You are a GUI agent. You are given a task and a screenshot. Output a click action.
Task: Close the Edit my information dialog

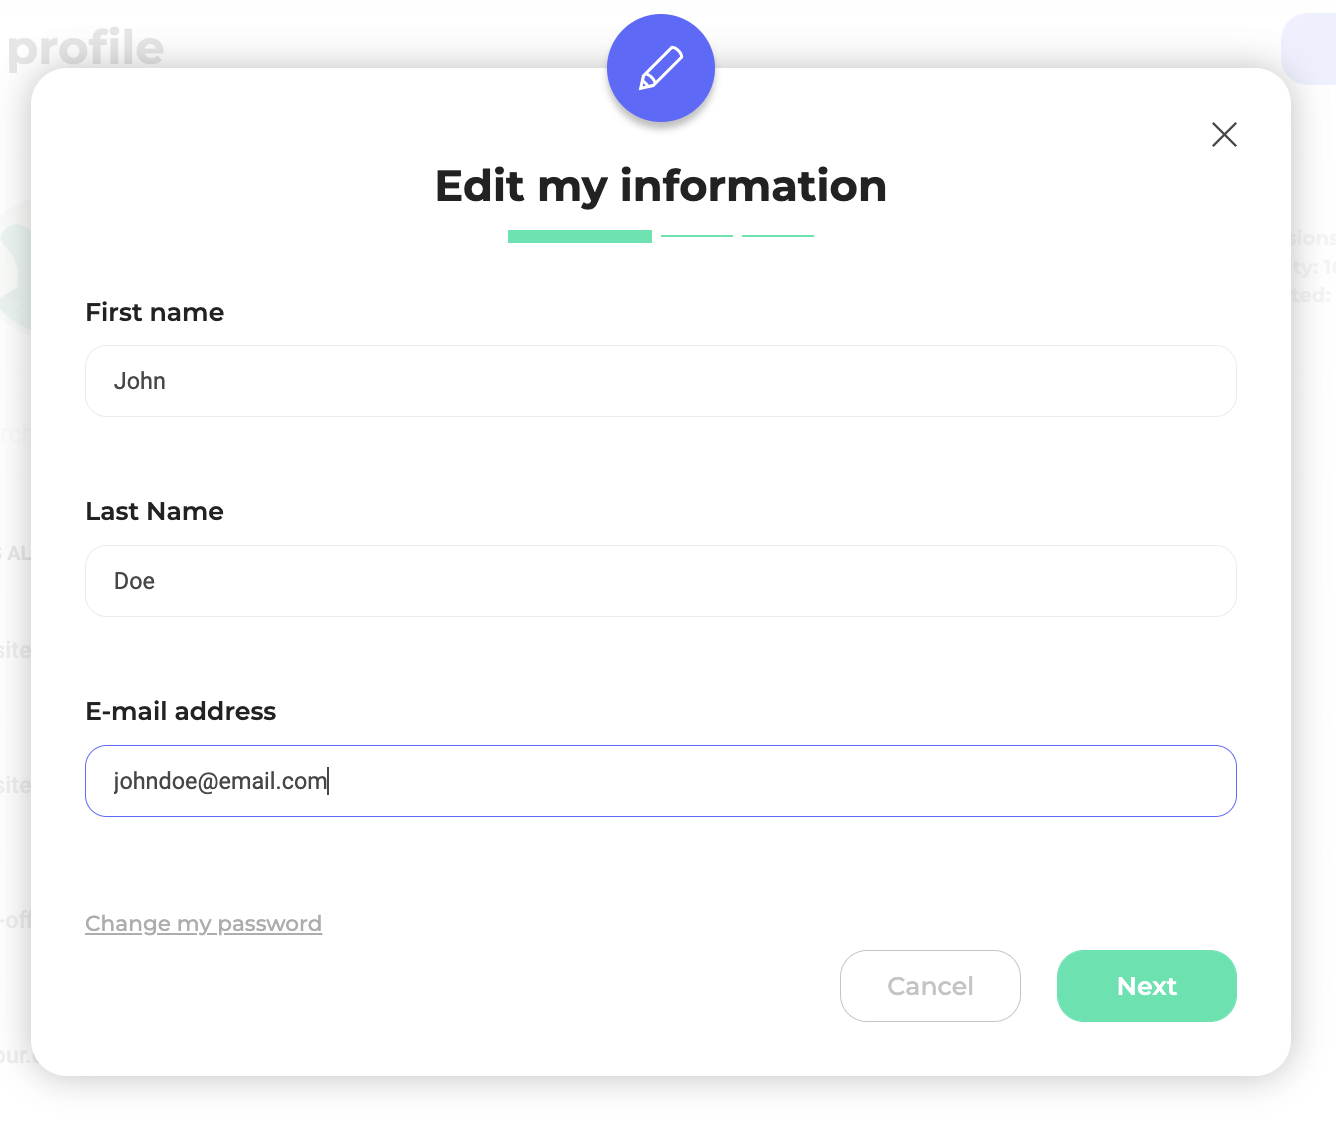point(1224,135)
